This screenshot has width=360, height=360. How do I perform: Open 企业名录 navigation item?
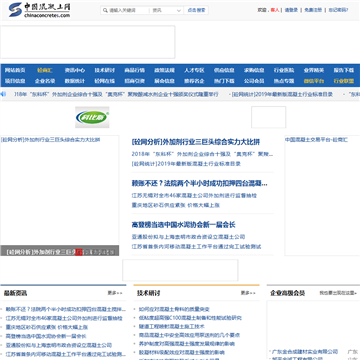45,81
